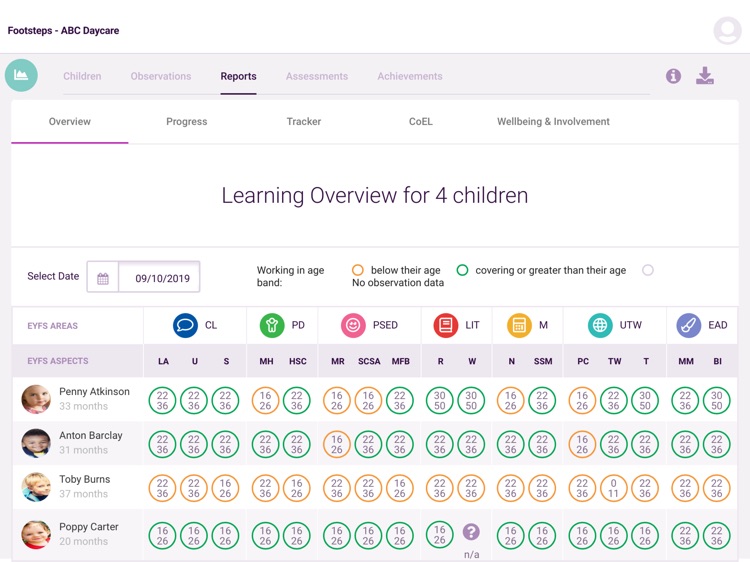The width and height of the screenshot is (750, 562).
Task: Click the purple EAD paintbrush icon
Action: [x=689, y=325]
